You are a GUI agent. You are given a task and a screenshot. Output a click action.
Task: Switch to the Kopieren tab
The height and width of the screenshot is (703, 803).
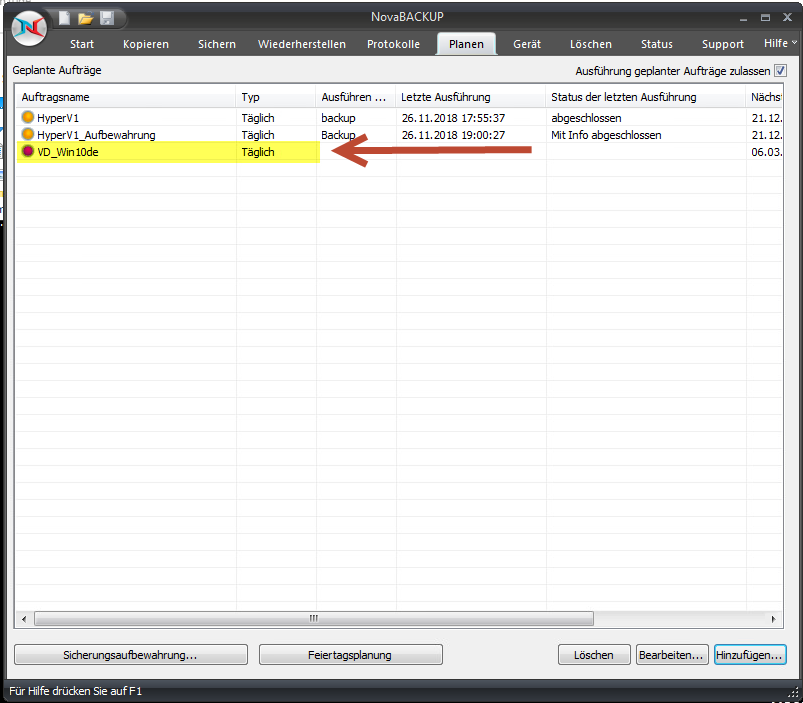(x=146, y=44)
